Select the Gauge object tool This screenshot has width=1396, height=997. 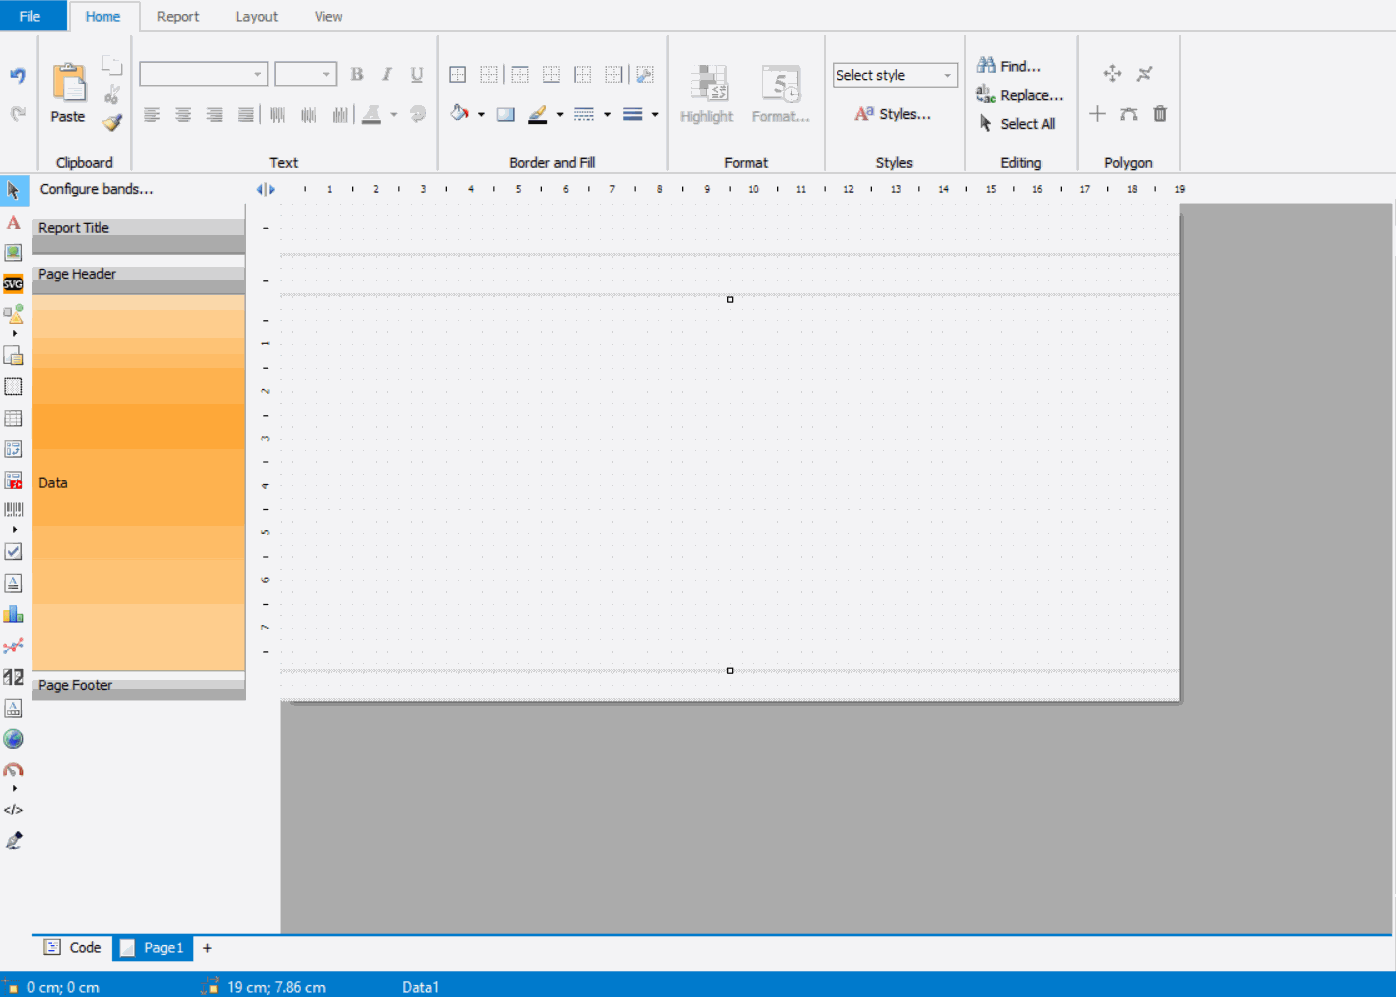coord(13,770)
